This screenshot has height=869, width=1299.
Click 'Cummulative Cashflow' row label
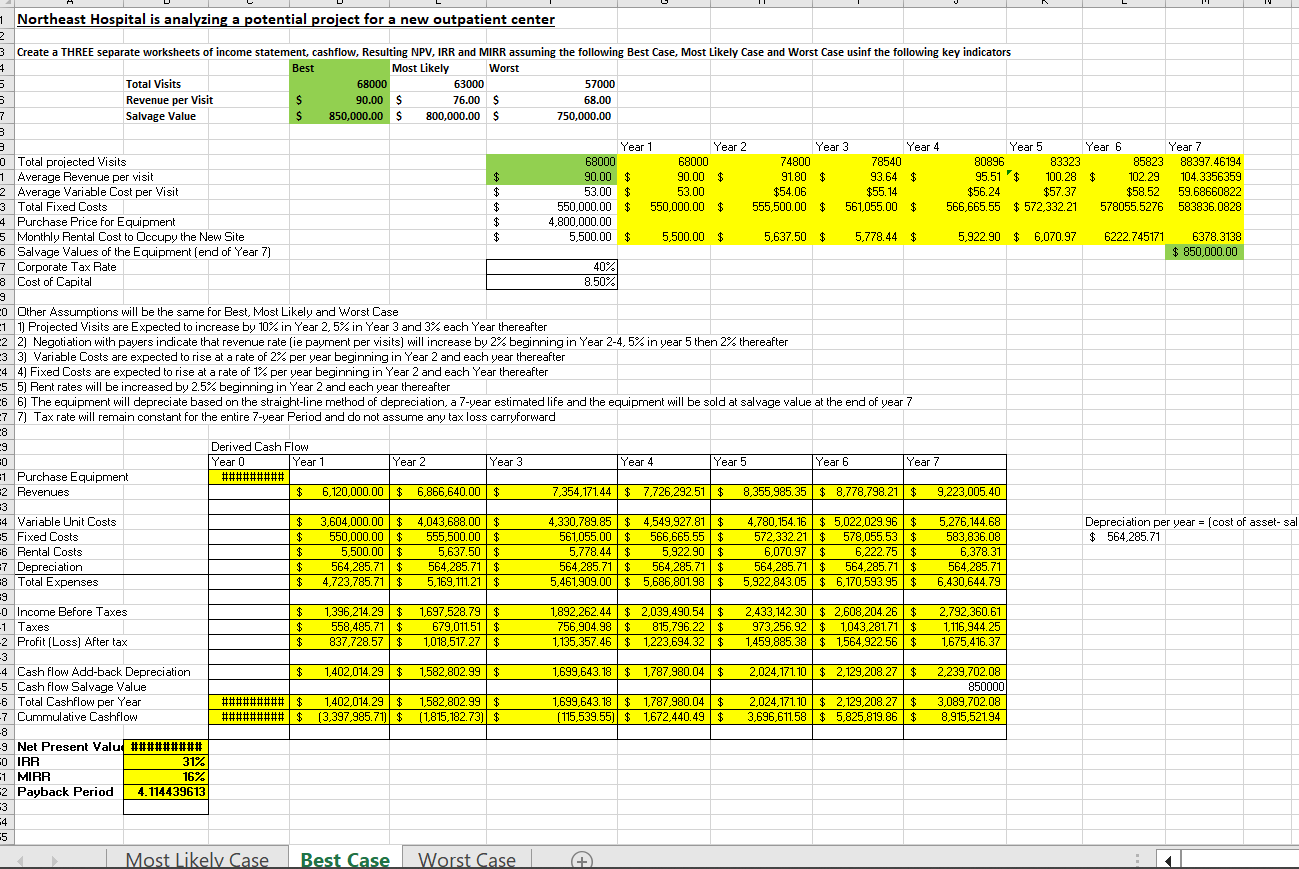pos(78,717)
